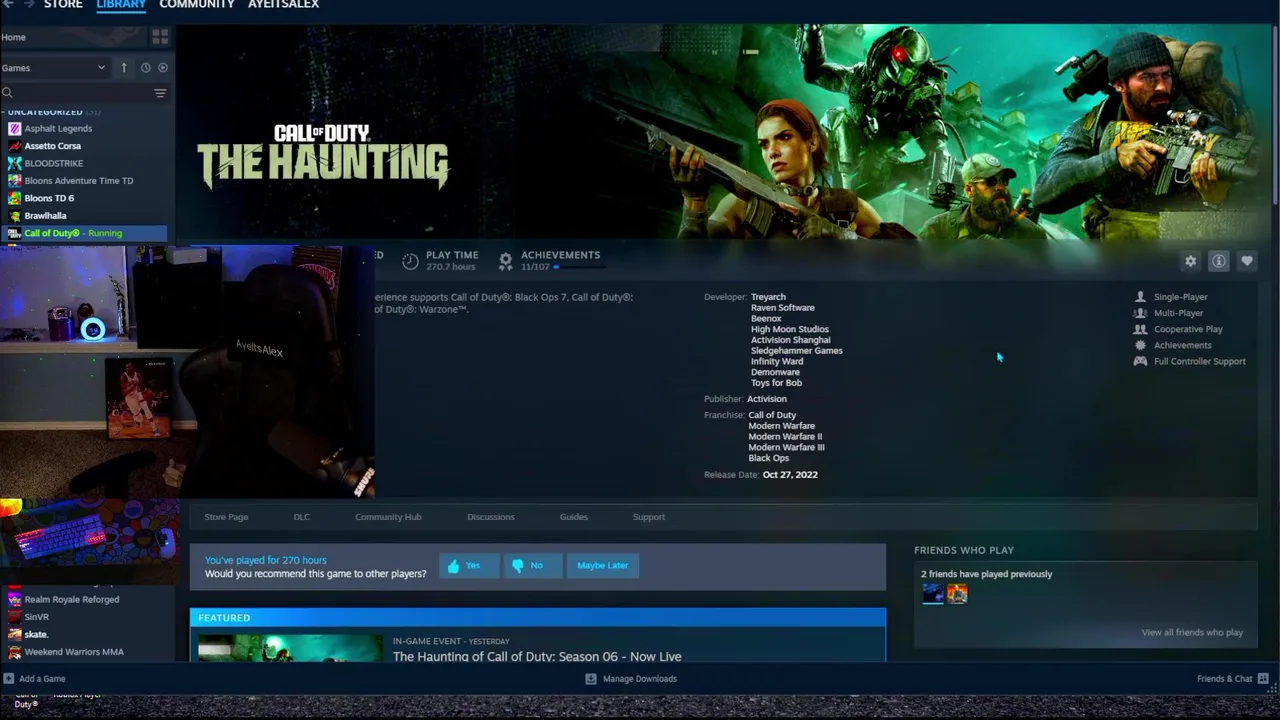The image size is (1280, 720).
Task: Click the Weekend Warriors MMA icon
Action: [x=14, y=652]
